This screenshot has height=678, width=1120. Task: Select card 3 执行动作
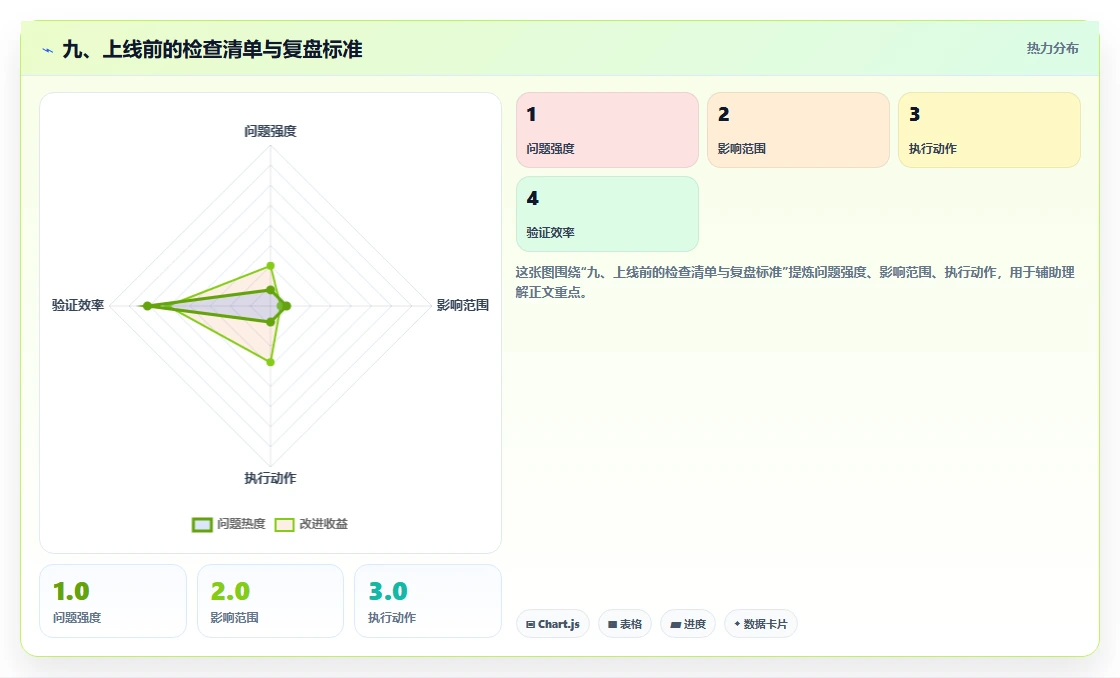tap(989, 130)
